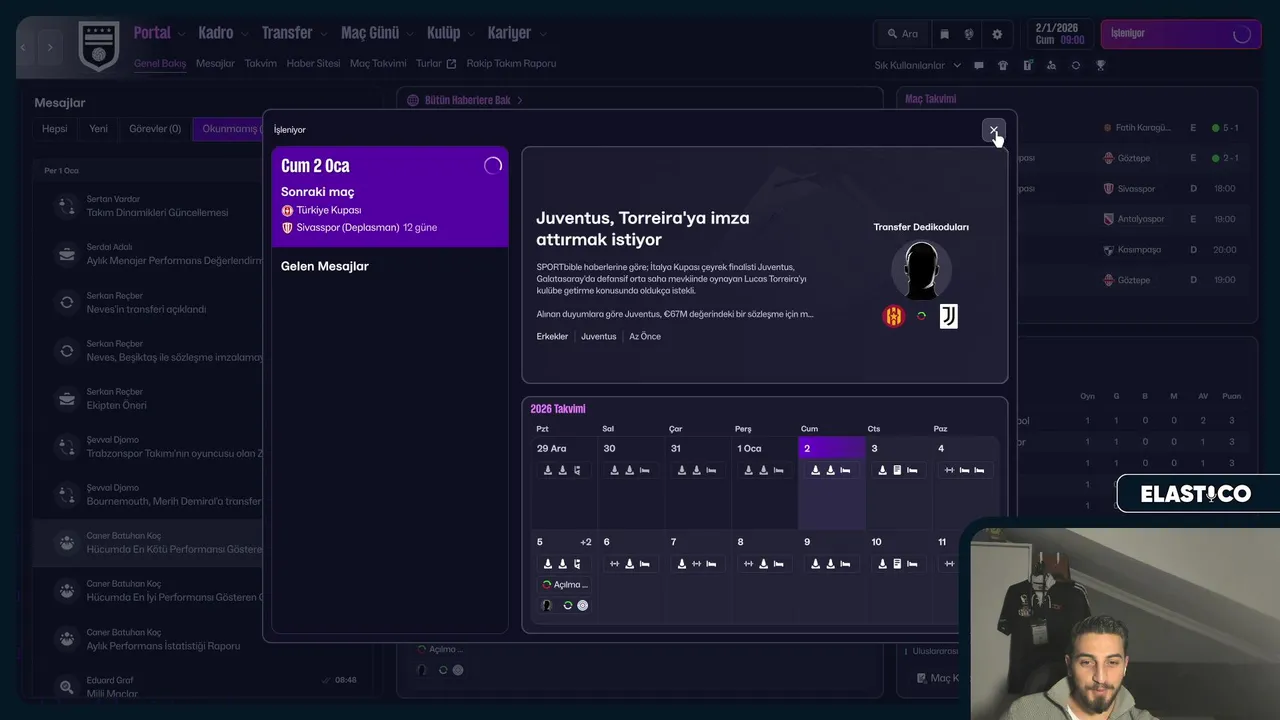Click the Erkekler tag under news article
Screen dimensions: 1280x720
pyautogui.click(x=552, y=337)
